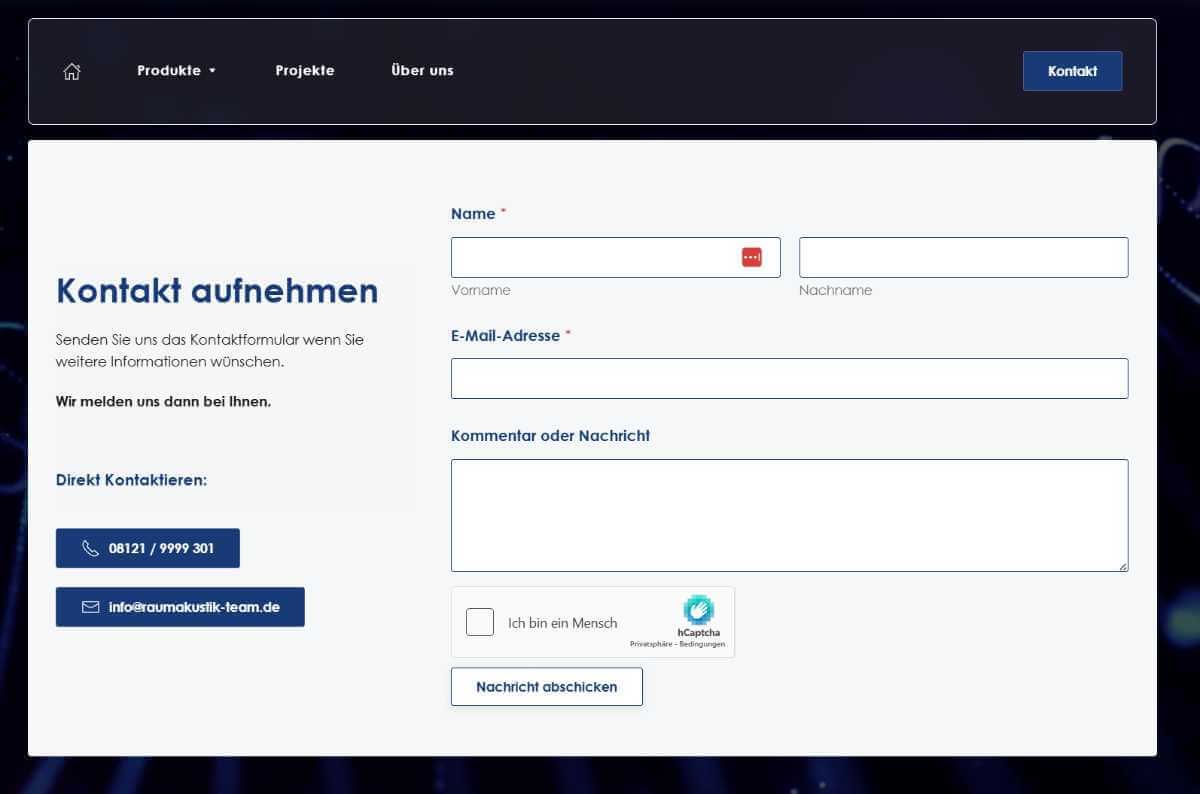Click the home icon in navigation bar

(71, 71)
